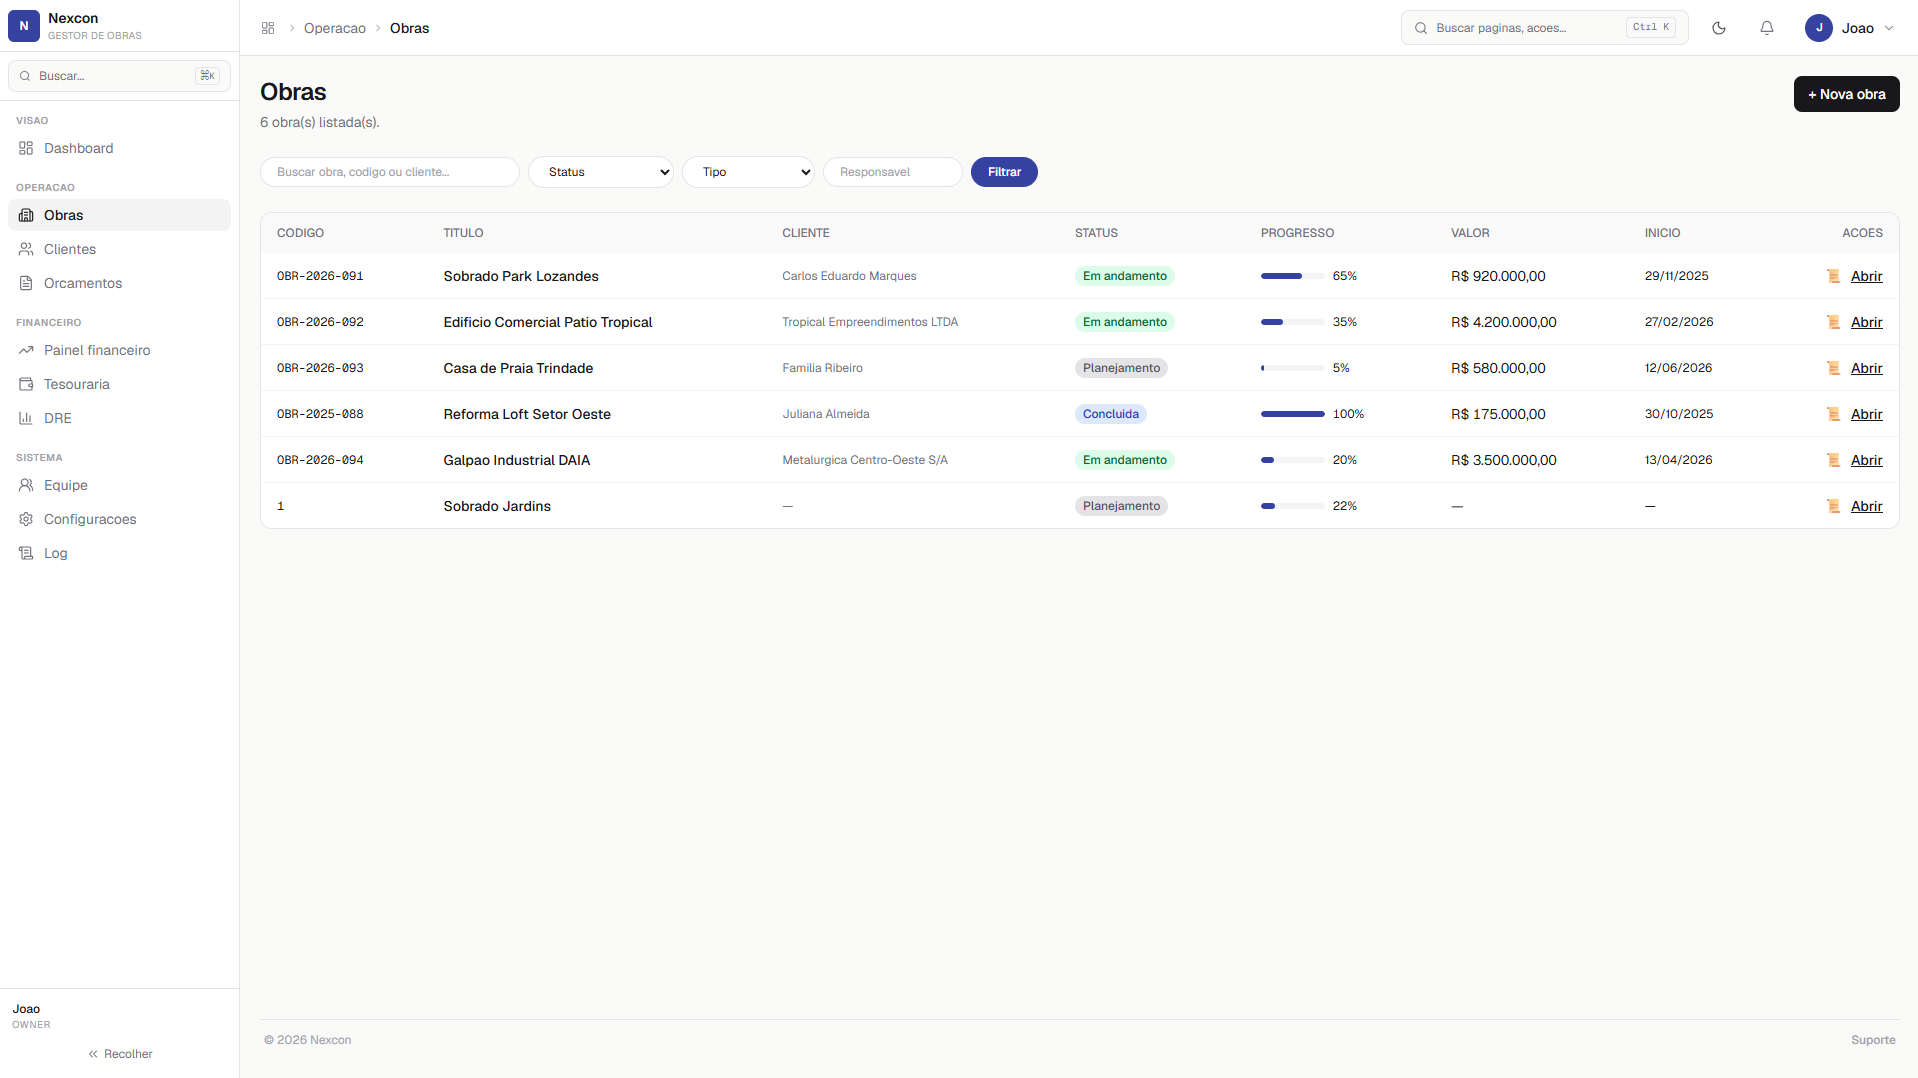Click Abrir for Reforma Loft Setor Oeste
Viewport: 1918px width, 1078px height.
1866,414
